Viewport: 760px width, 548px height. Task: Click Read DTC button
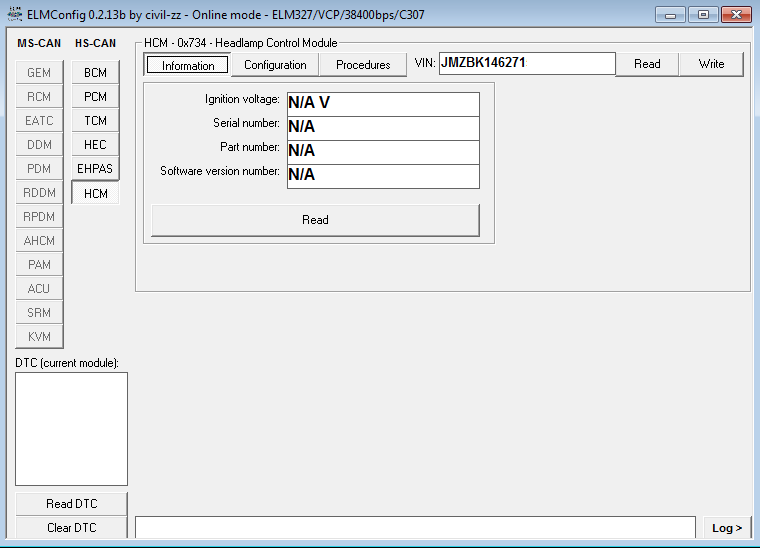tap(71, 504)
